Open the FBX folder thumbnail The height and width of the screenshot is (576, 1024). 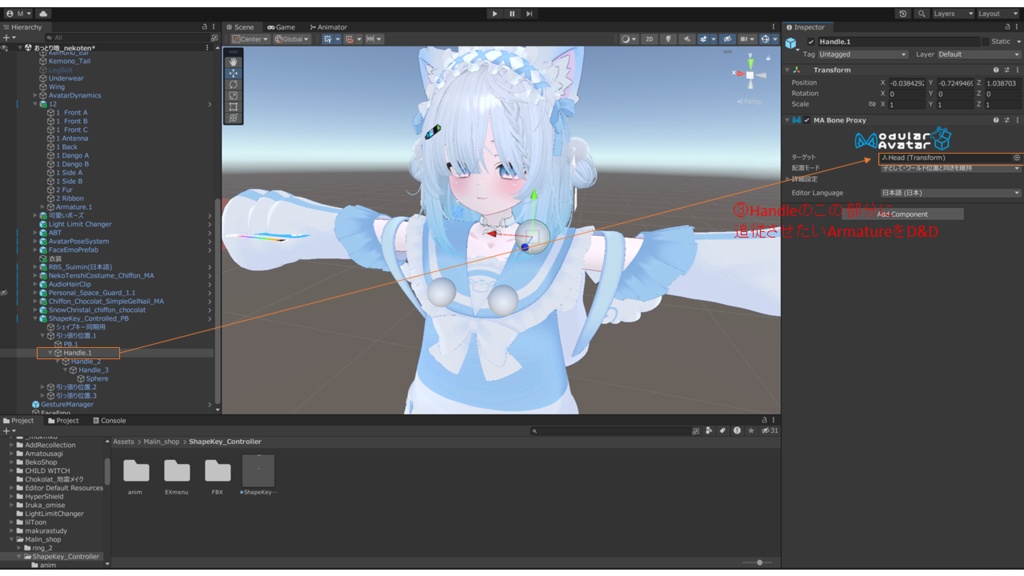tap(217, 471)
